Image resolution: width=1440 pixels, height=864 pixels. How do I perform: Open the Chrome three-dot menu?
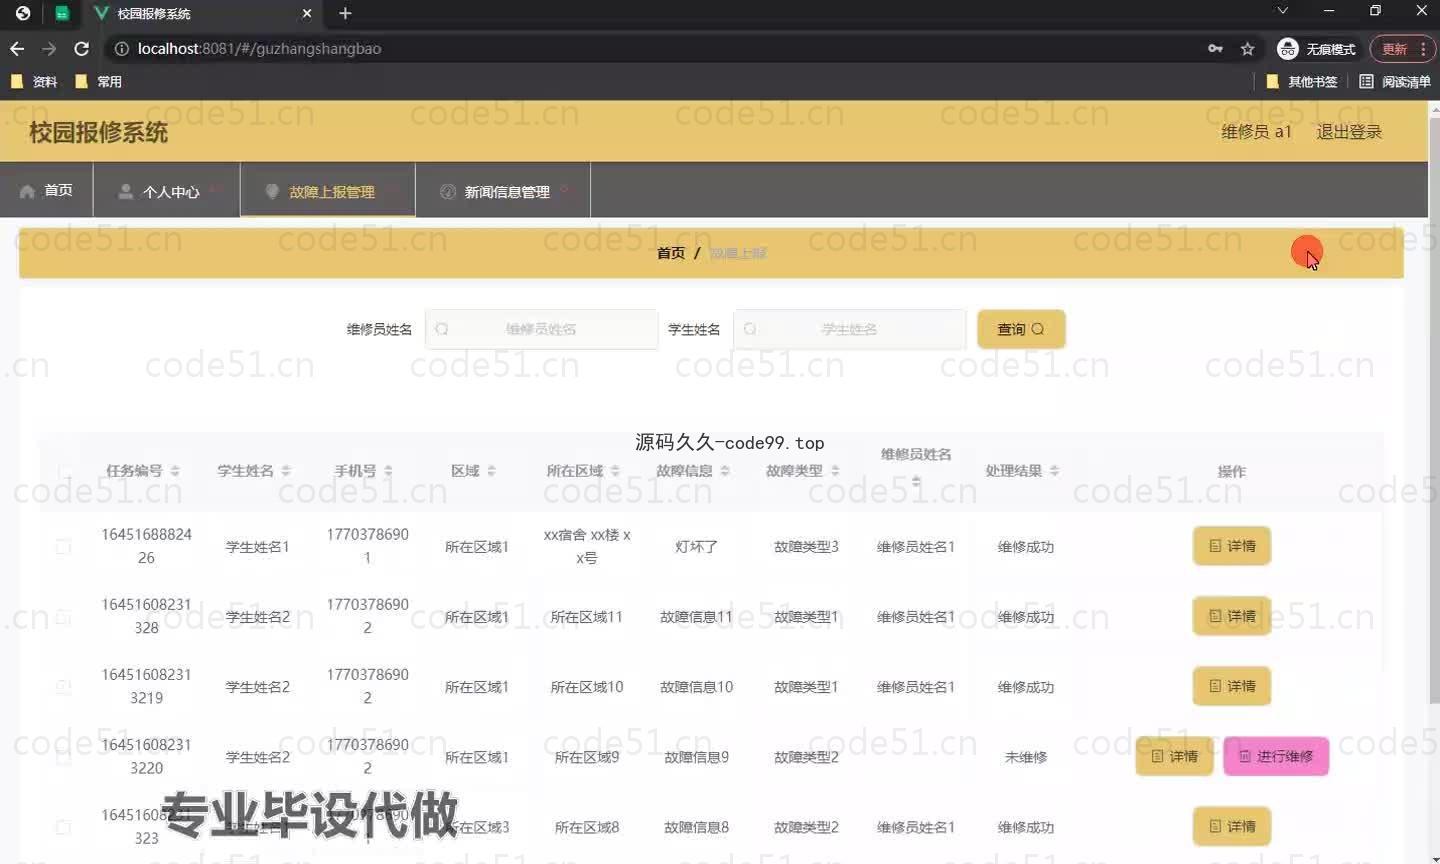pyautogui.click(x=1422, y=48)
